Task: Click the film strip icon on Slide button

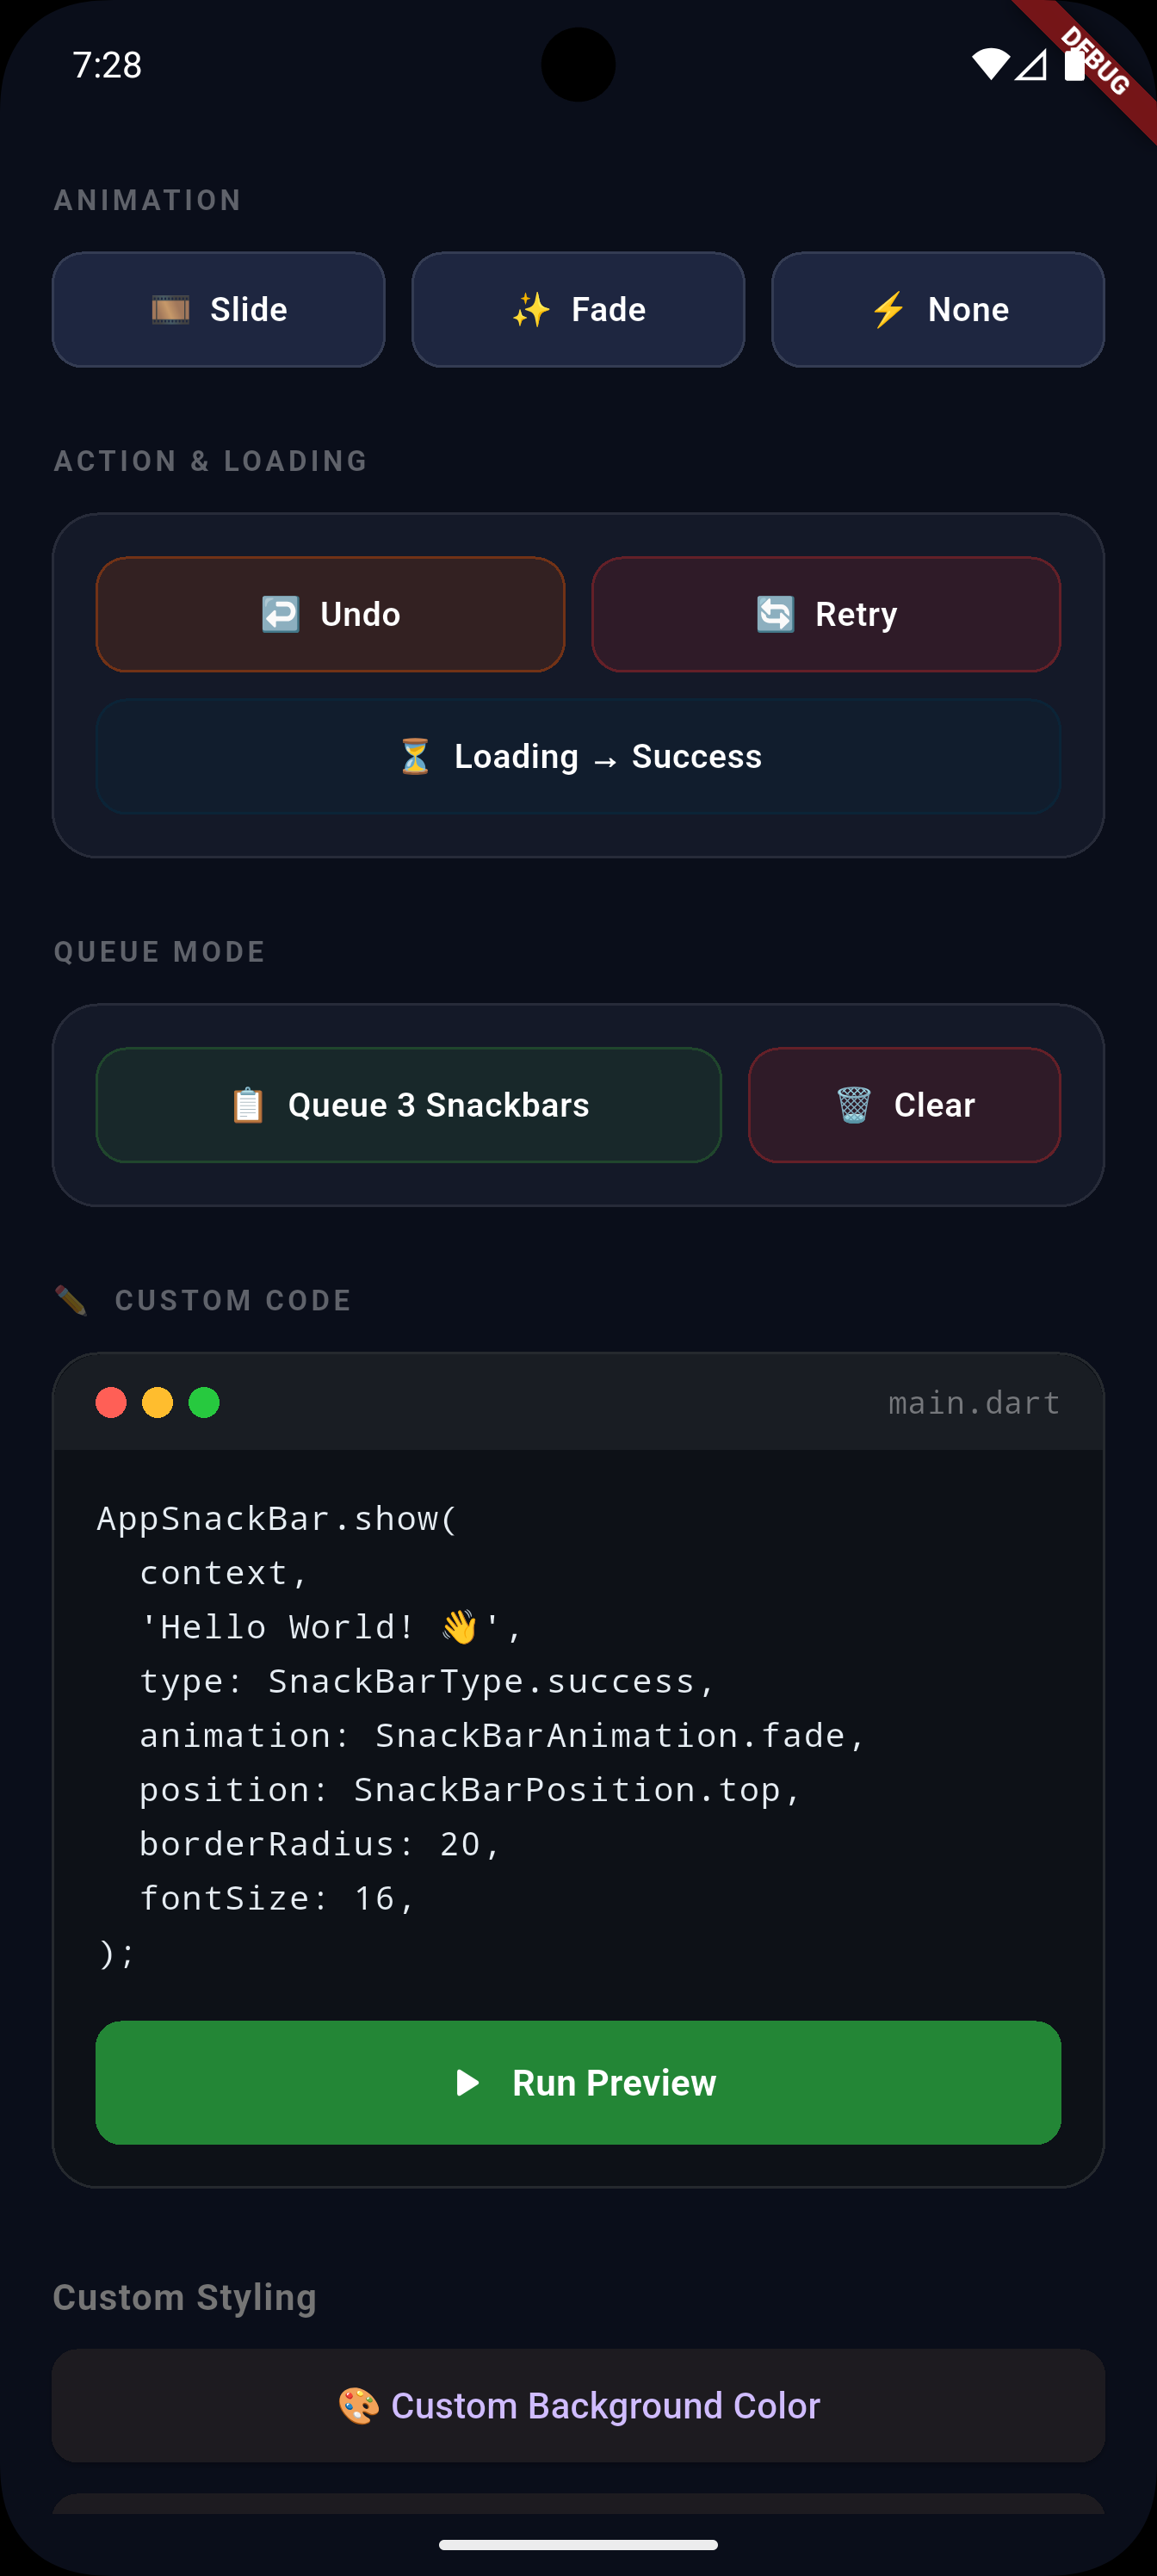Action: [170, 309]
